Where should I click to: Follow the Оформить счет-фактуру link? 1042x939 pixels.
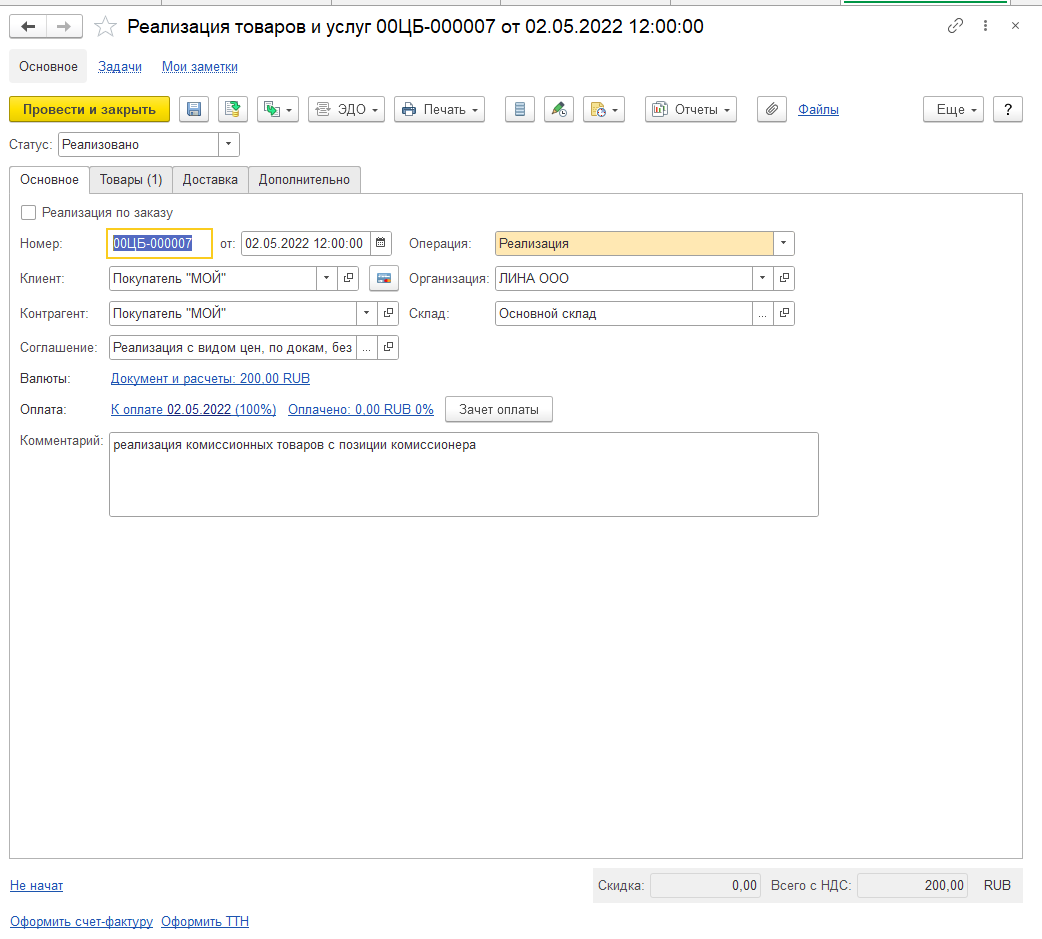coord(81,922)
